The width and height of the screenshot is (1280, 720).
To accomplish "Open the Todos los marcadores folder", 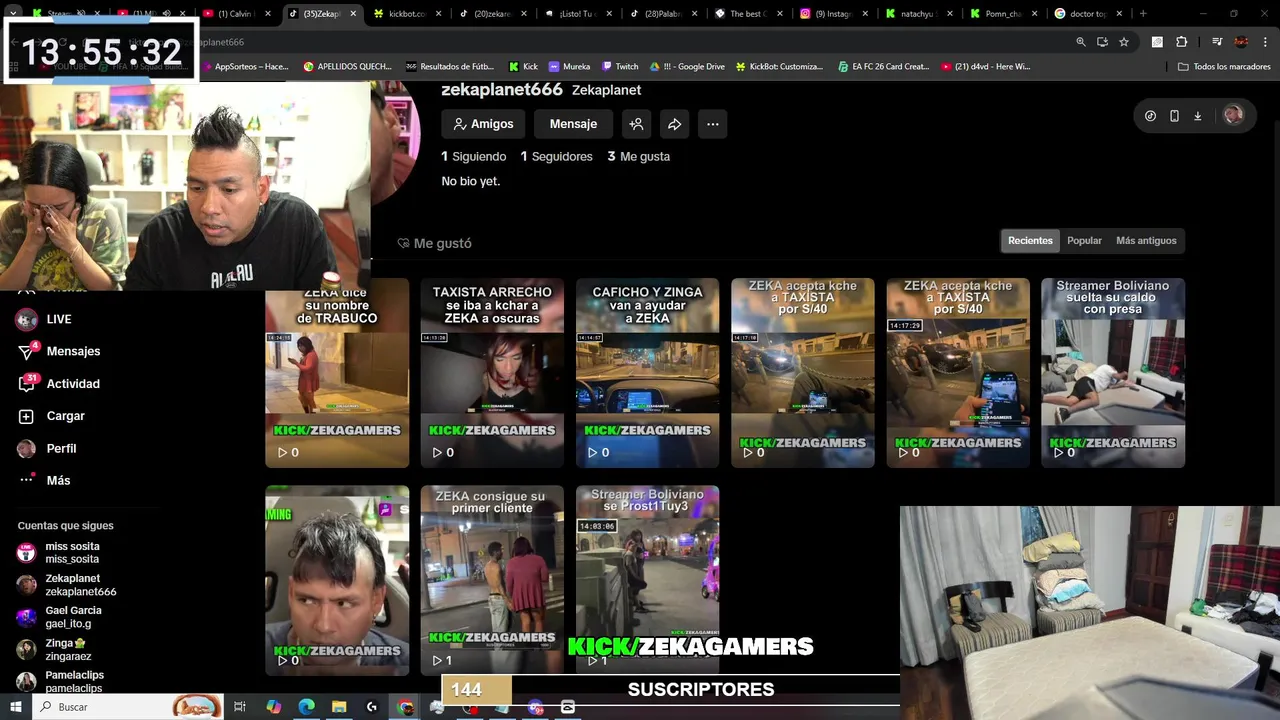I will pyautogui.click(x=1224, y=66).
